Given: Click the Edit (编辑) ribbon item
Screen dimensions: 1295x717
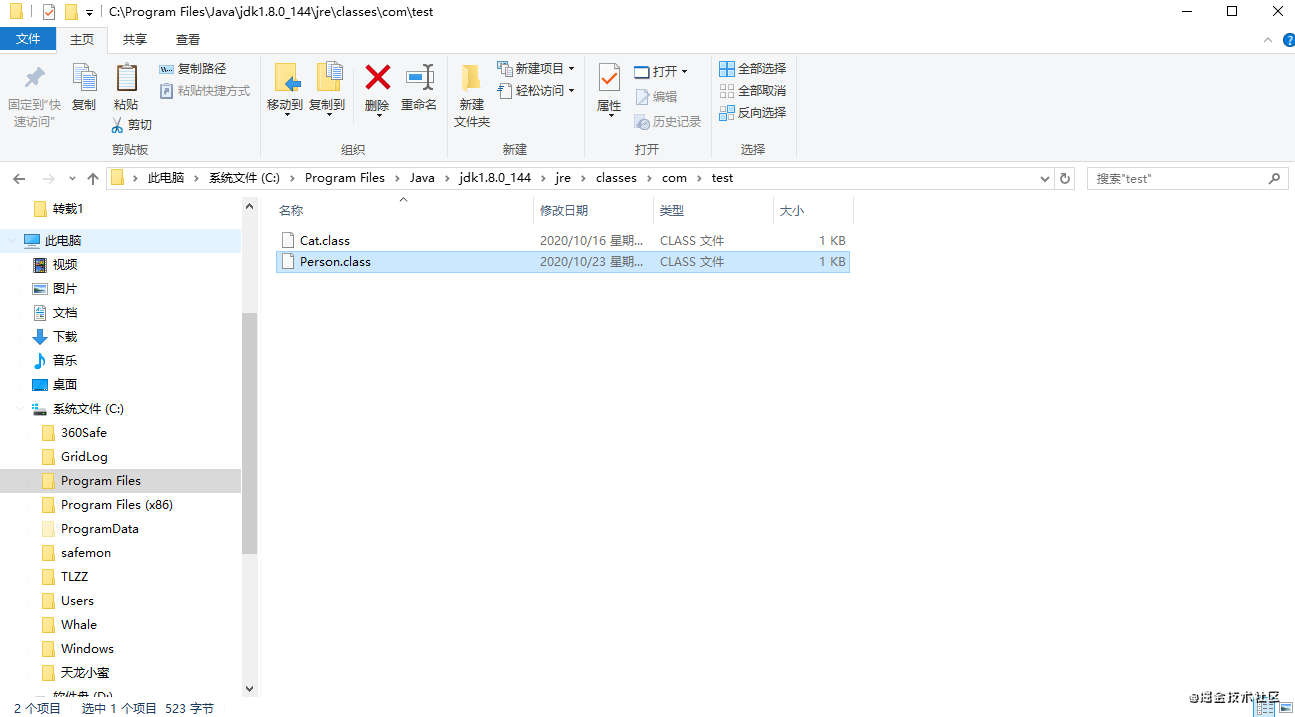Looking at the screenshot, I should tap(656, 97).
